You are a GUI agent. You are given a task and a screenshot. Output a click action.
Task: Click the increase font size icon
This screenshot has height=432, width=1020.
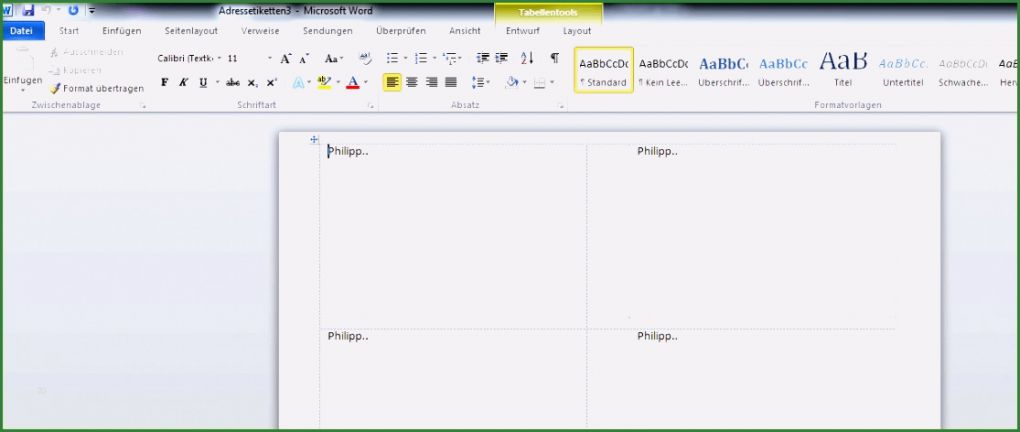tap(286, 59)
